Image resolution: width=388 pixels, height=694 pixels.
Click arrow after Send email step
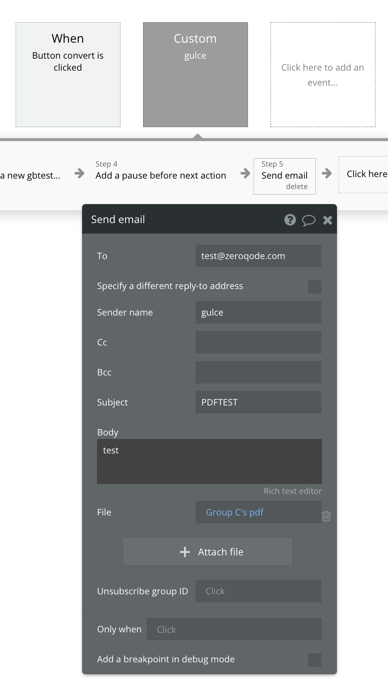tap(327, 173)
